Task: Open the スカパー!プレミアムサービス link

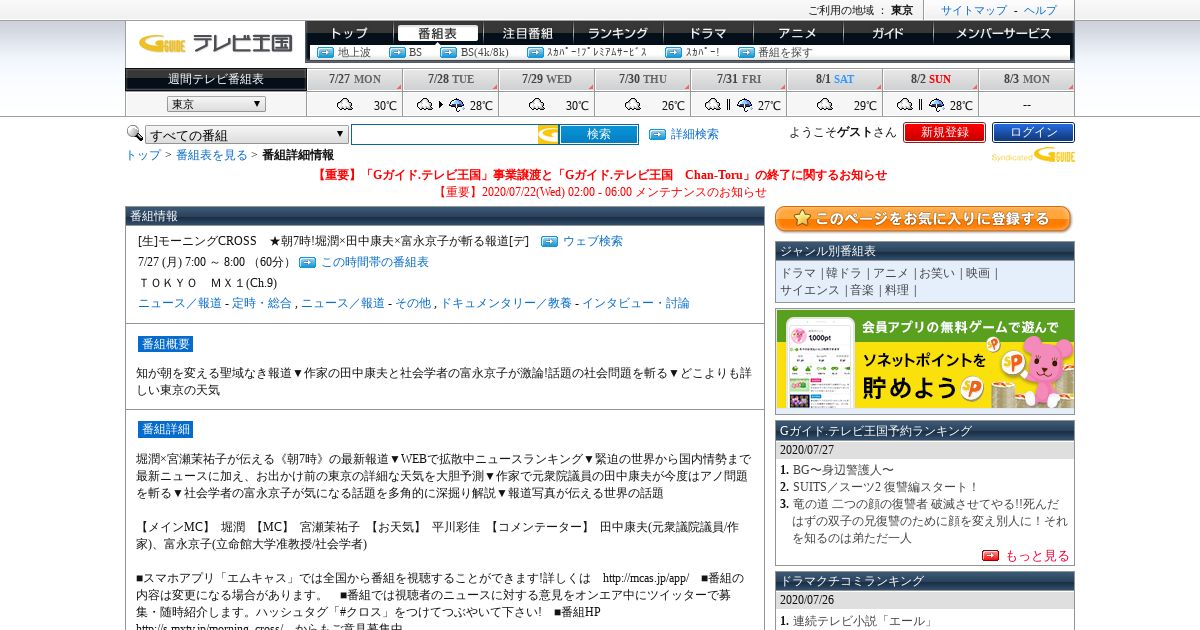Action: point(597,53)
